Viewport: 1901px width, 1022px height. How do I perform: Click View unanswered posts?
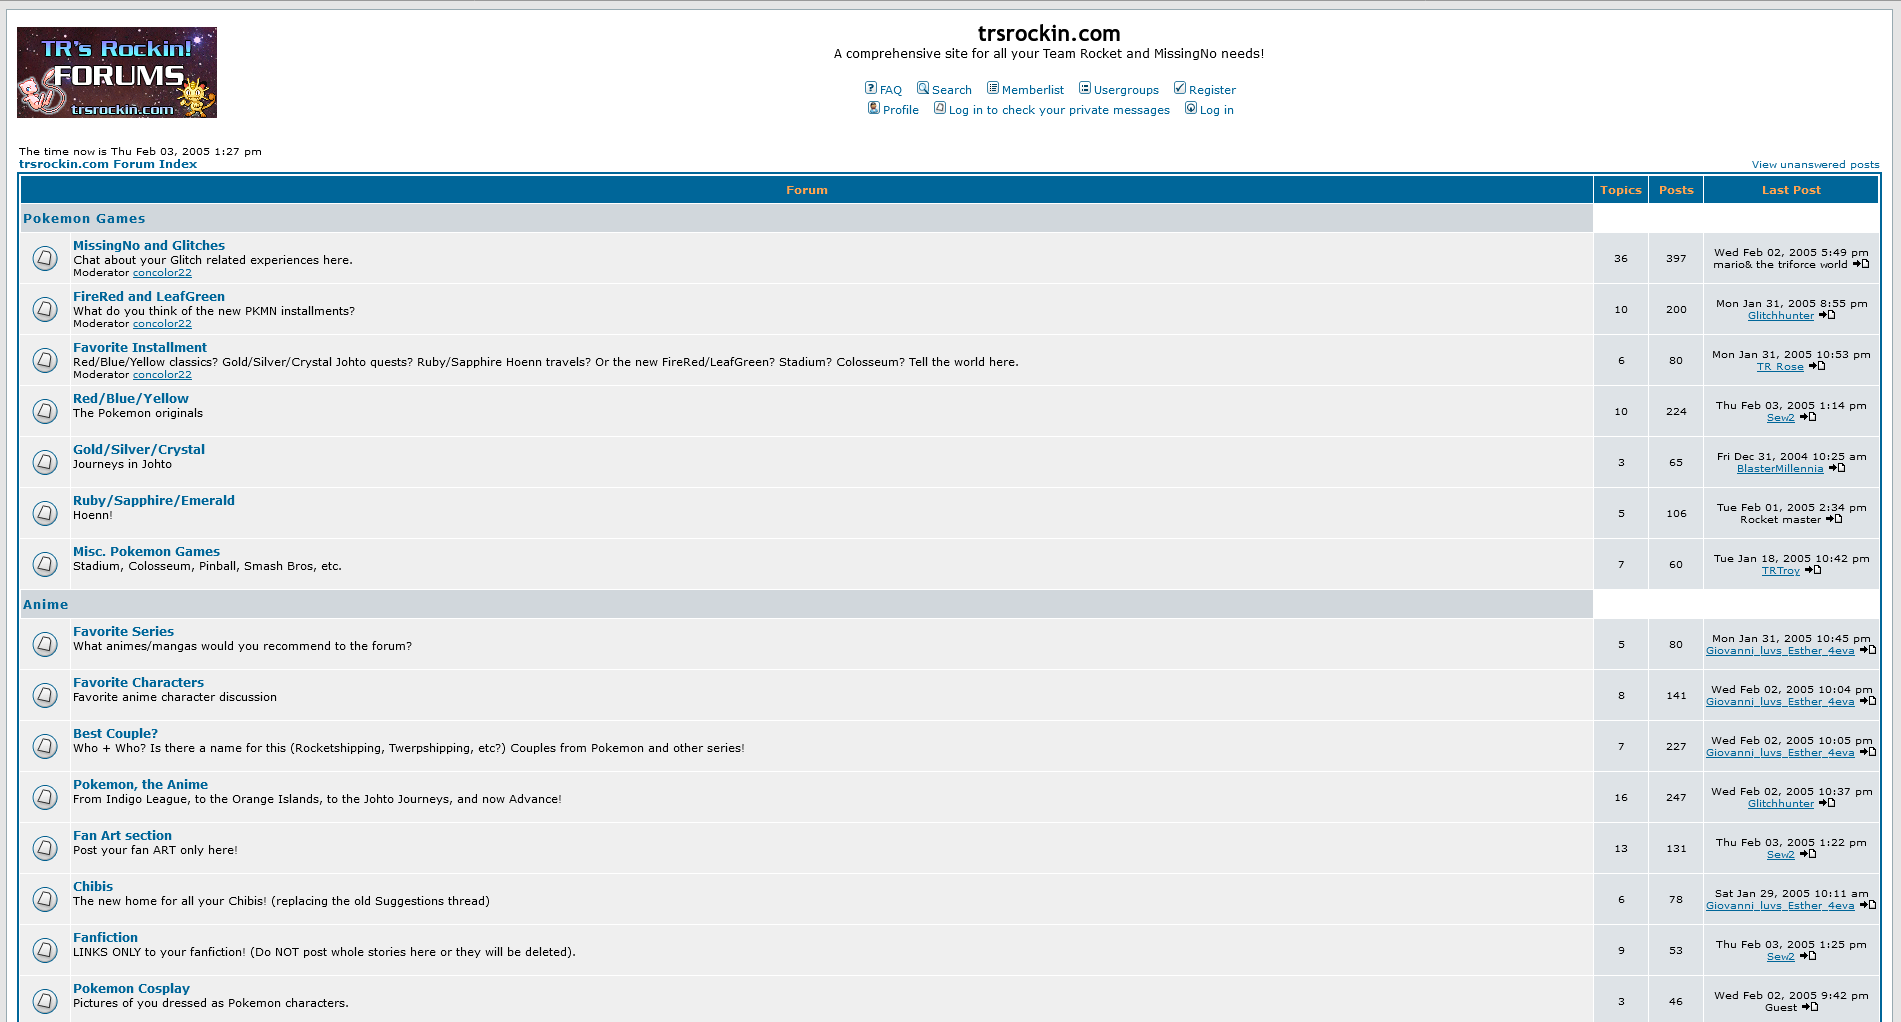point(1815,165)
